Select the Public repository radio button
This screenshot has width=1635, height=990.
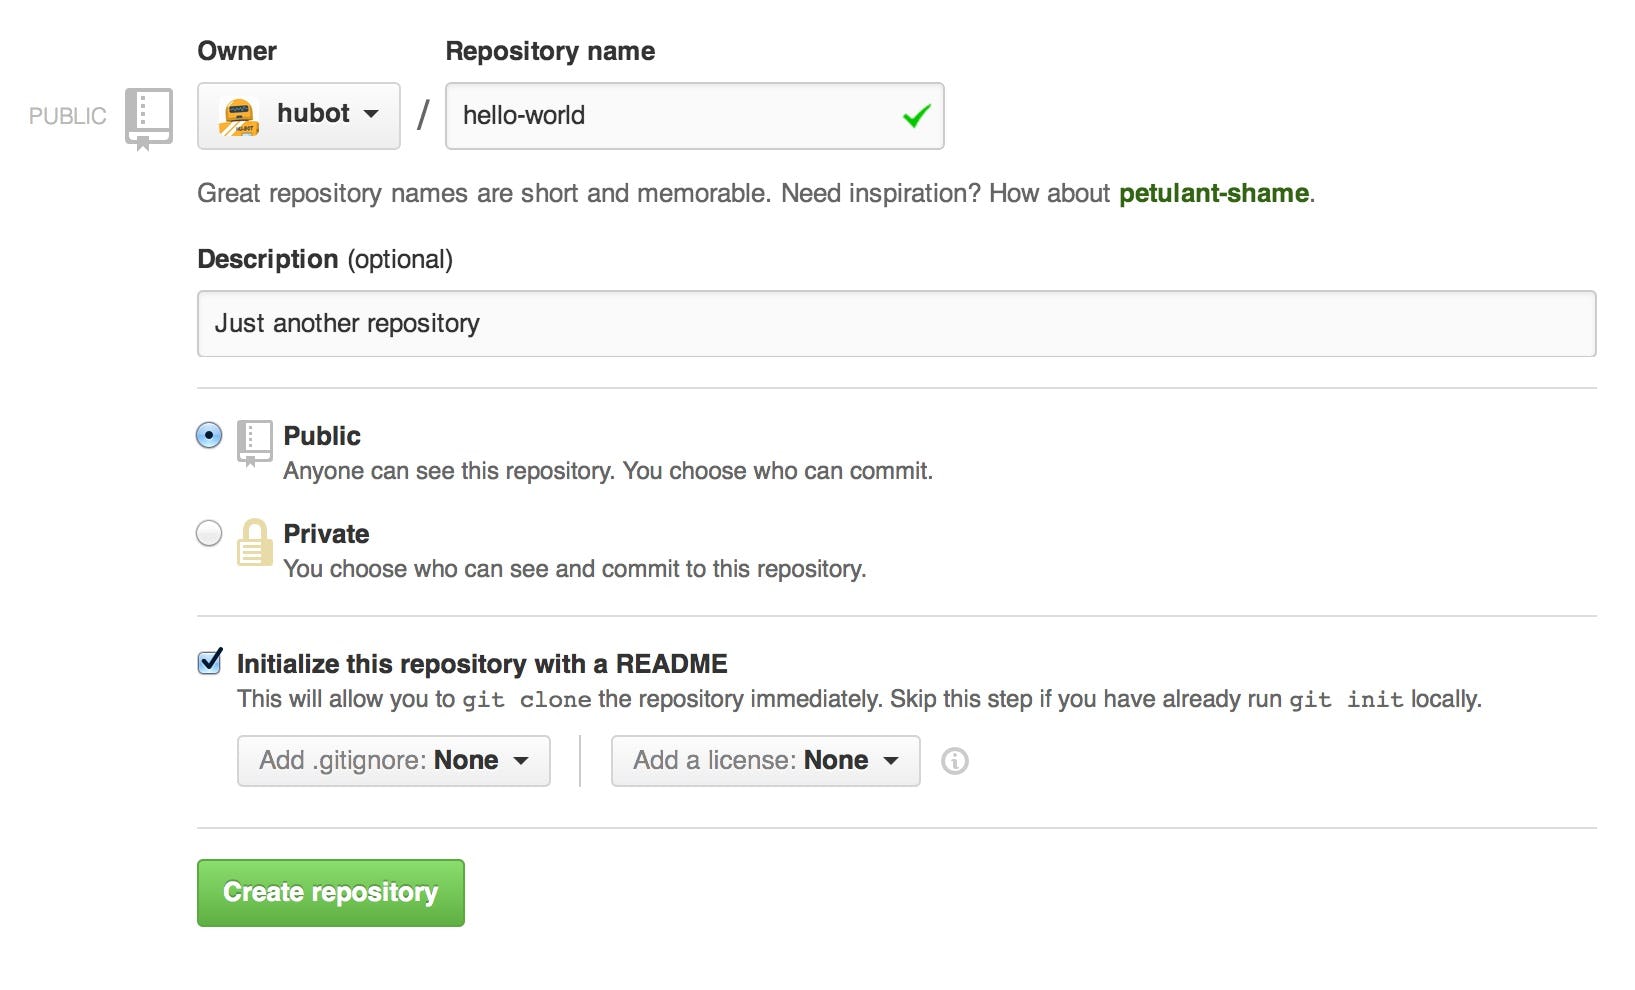[208, 435]
